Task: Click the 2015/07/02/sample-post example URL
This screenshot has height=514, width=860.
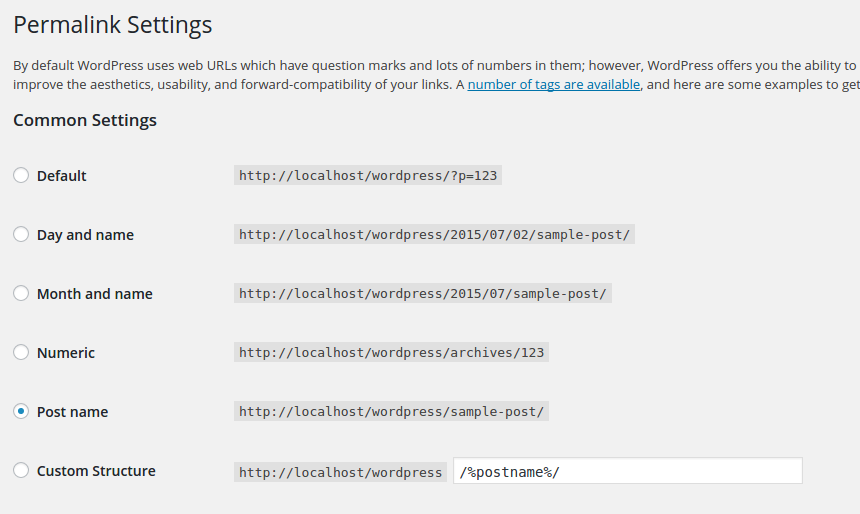Action: pos(434,234)
